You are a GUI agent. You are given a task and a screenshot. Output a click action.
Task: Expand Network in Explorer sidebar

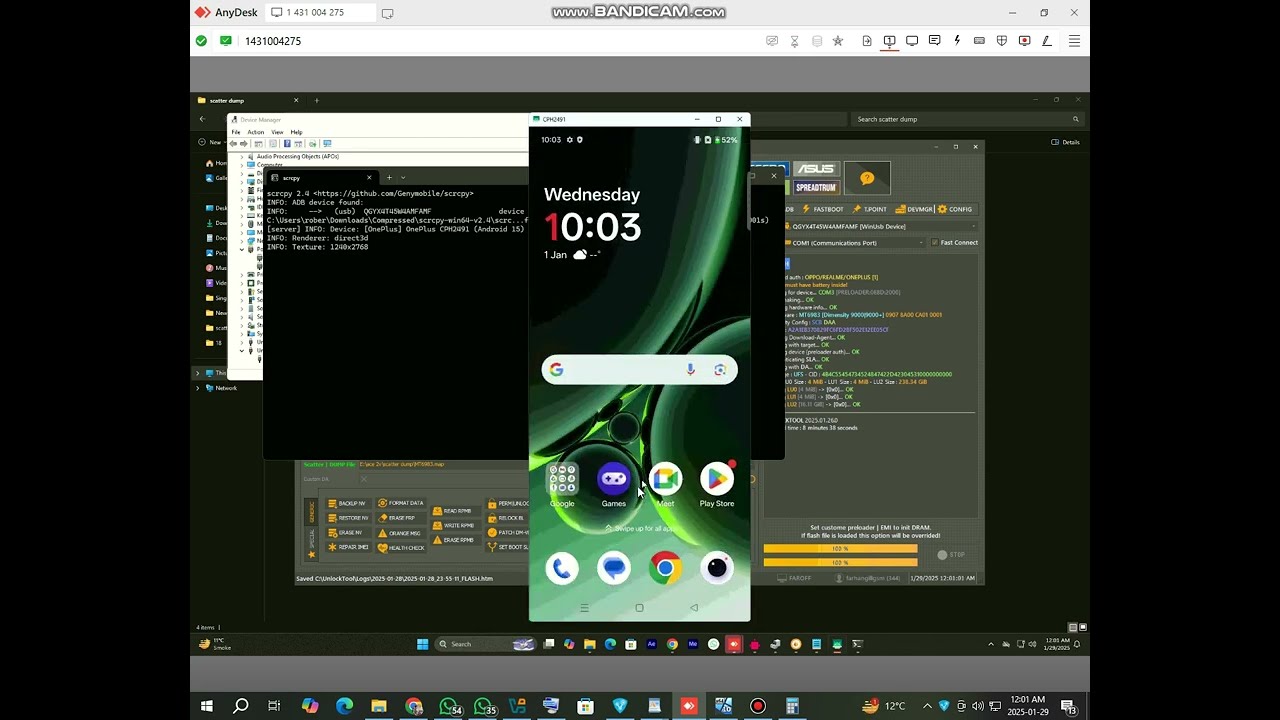(x=197, y=387)
